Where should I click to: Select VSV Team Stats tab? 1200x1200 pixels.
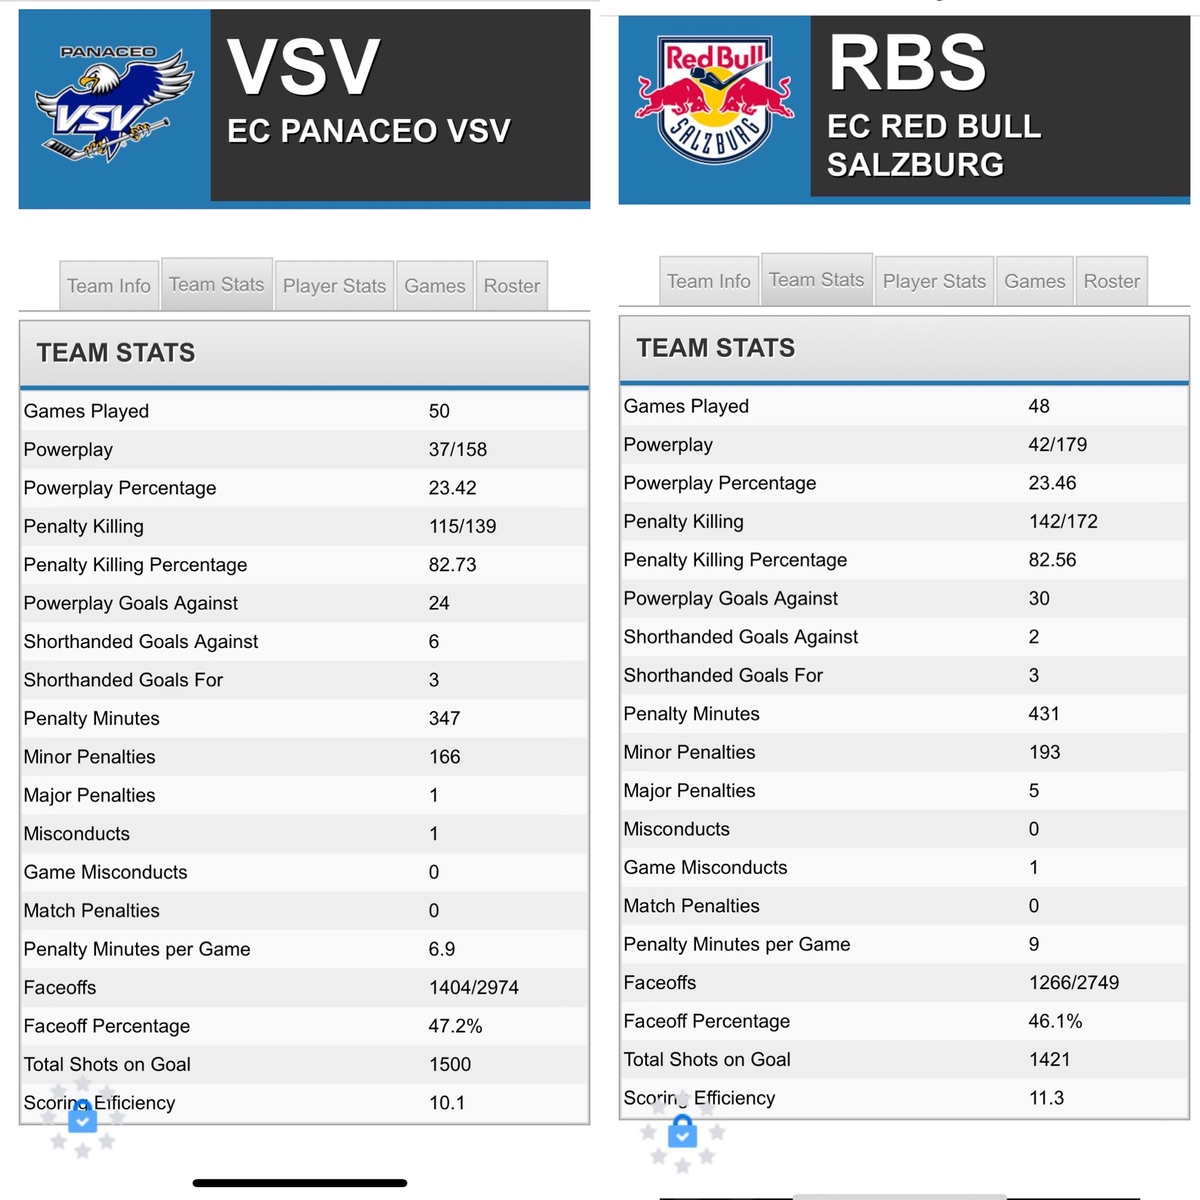click(217, 285)
